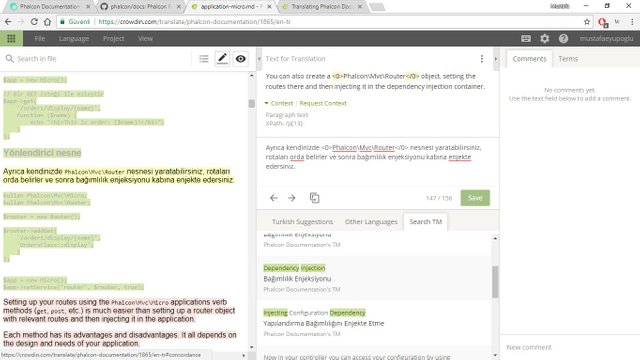This screenshot has width=640, height=360.
Task: Click browser back arrow
Action: coord(8,22)
